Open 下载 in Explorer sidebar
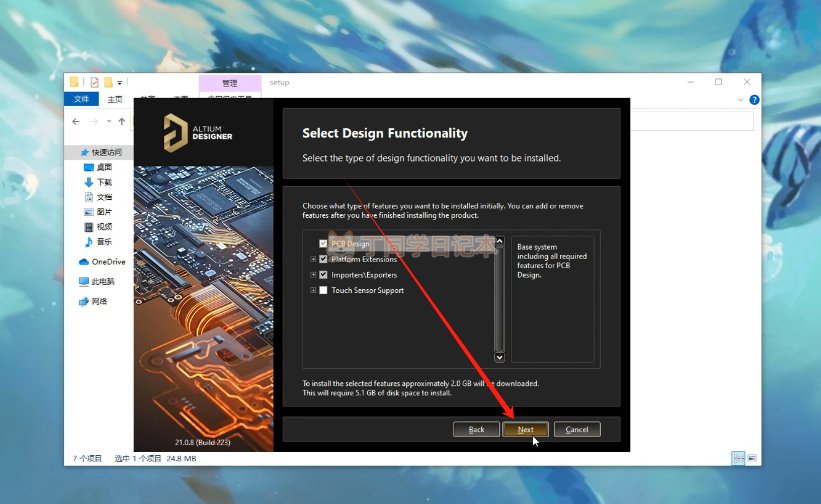 tap(98, 182)
